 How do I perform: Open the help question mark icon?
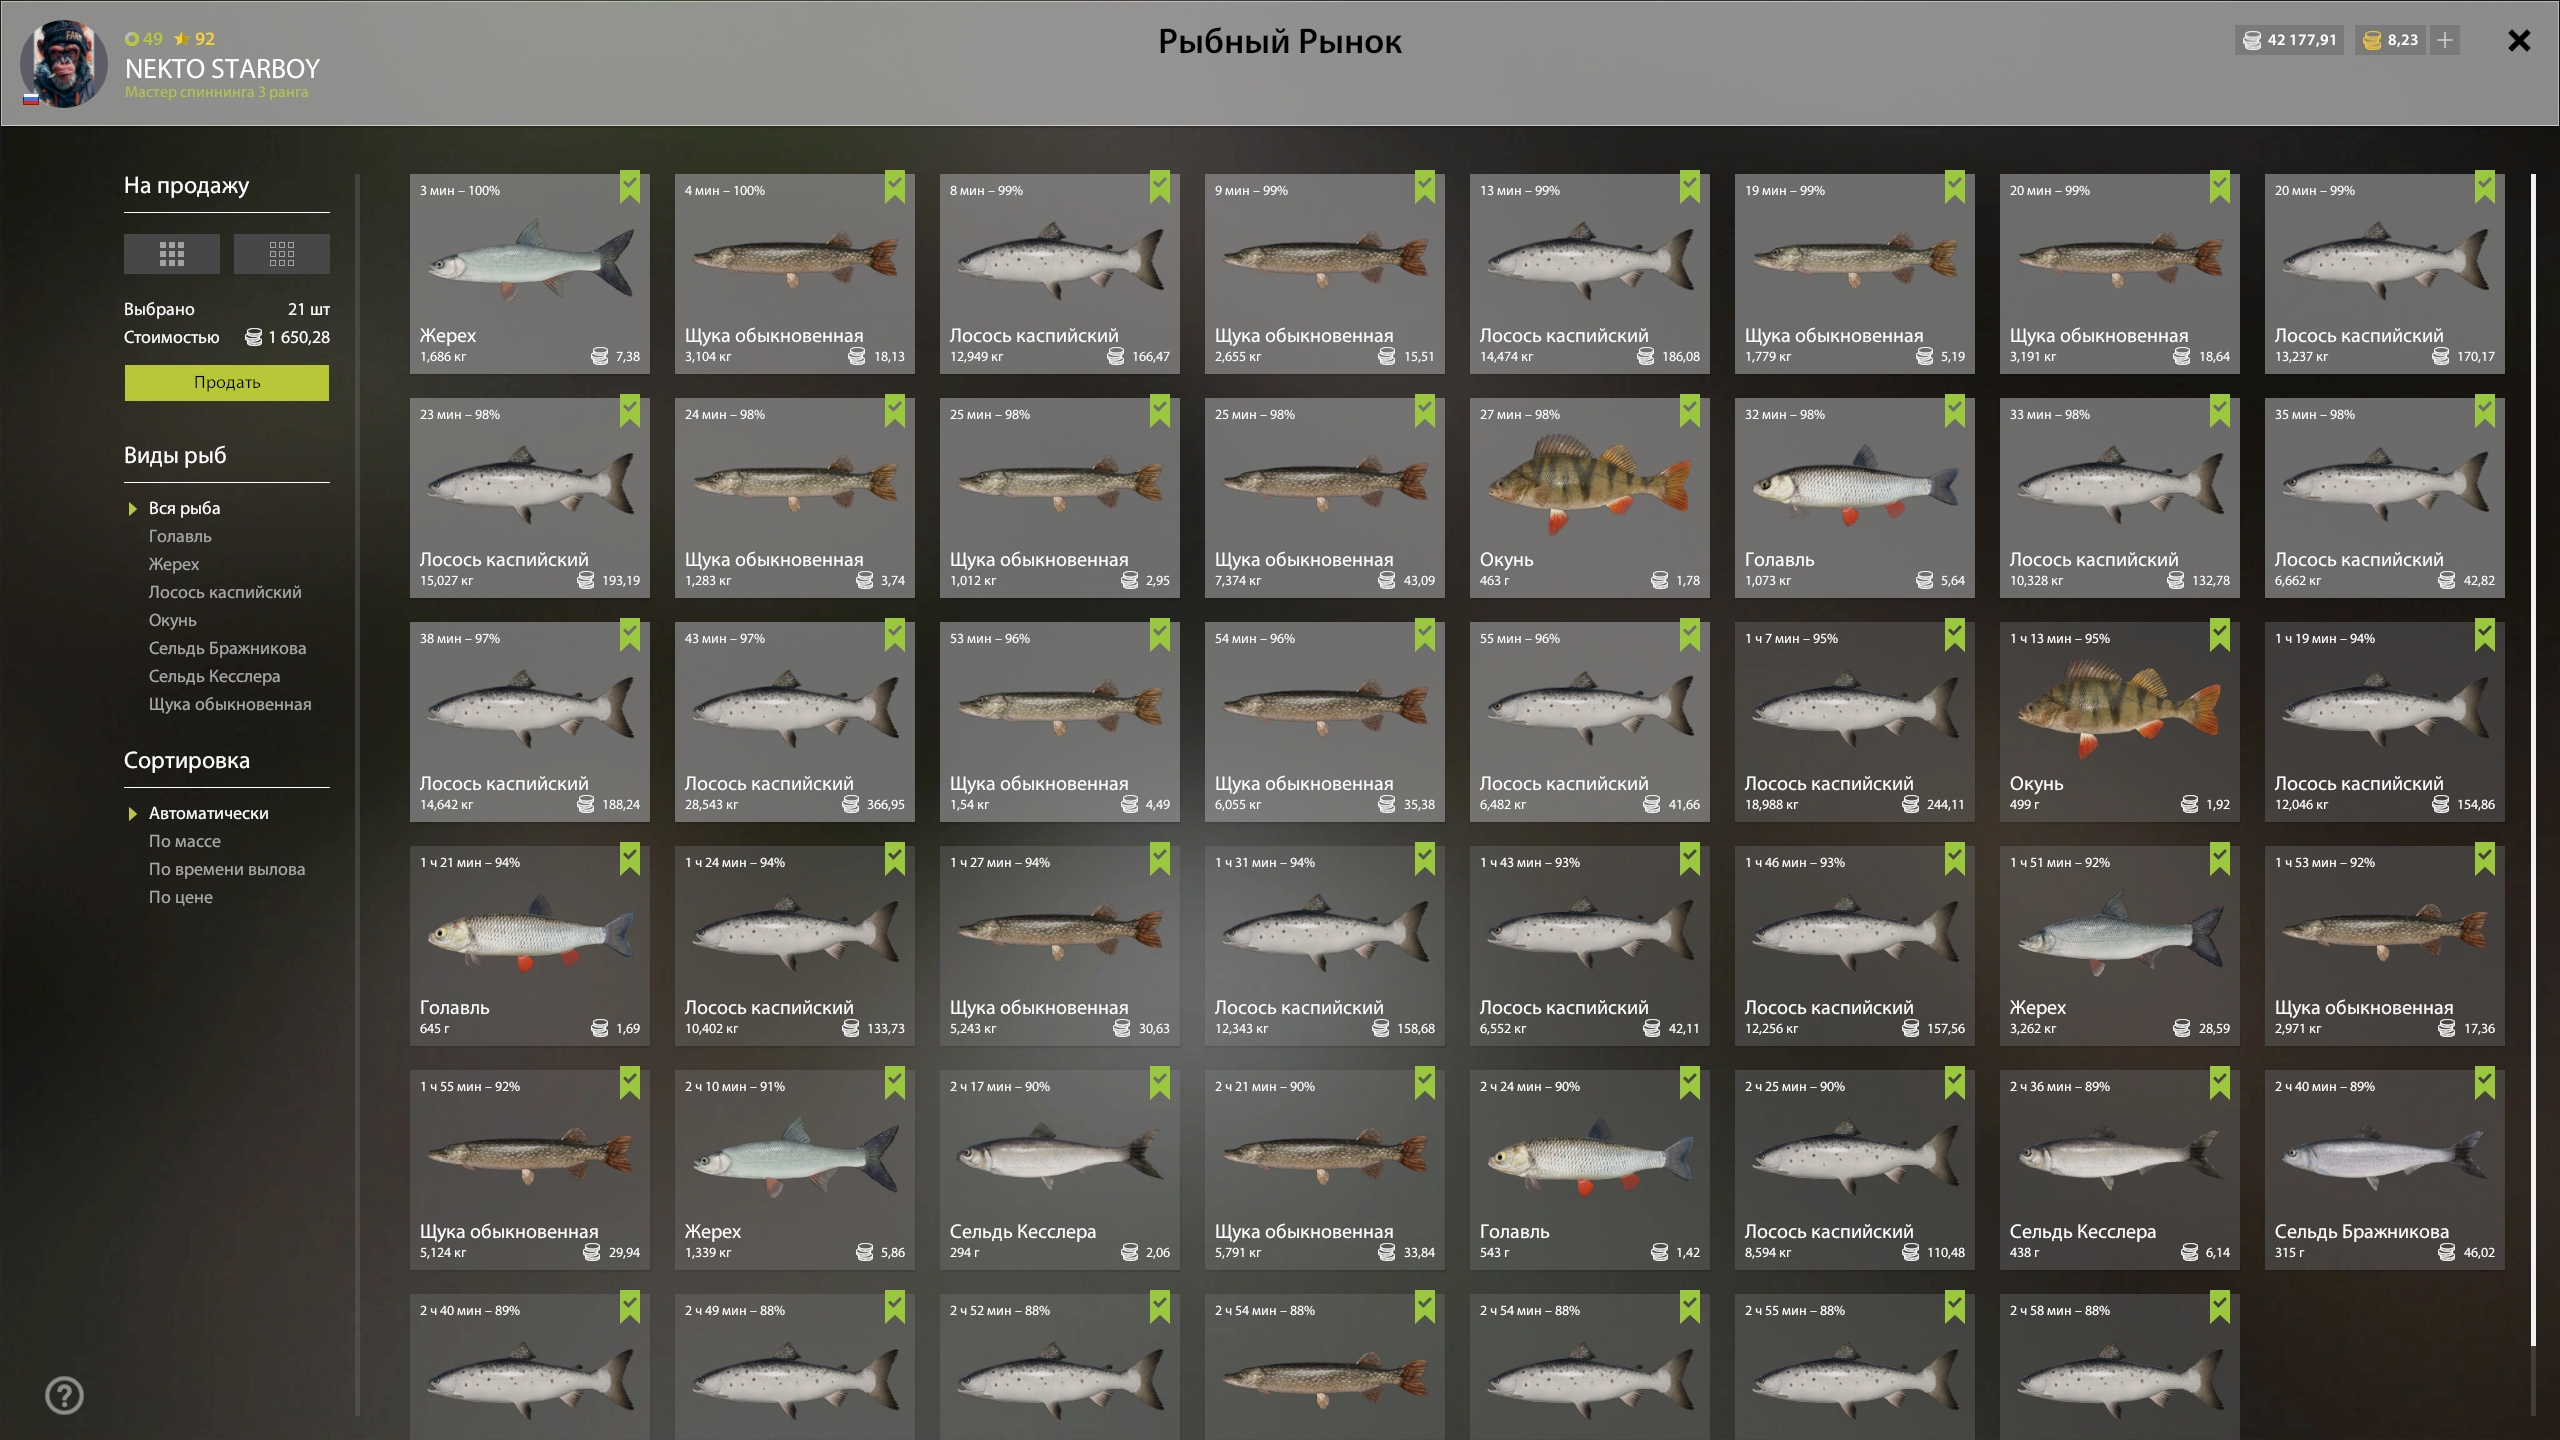tap(65, 1395)
